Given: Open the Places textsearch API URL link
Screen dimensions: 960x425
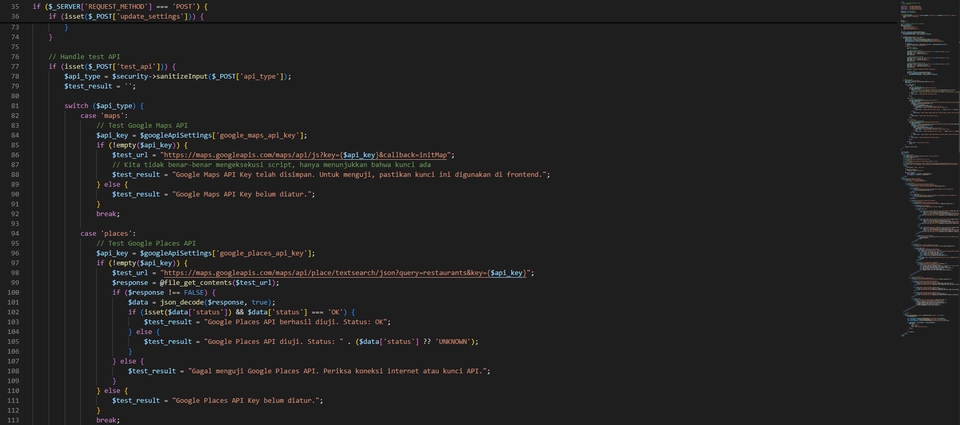Looking at the screenshot, I should click(x=346, y=273).
